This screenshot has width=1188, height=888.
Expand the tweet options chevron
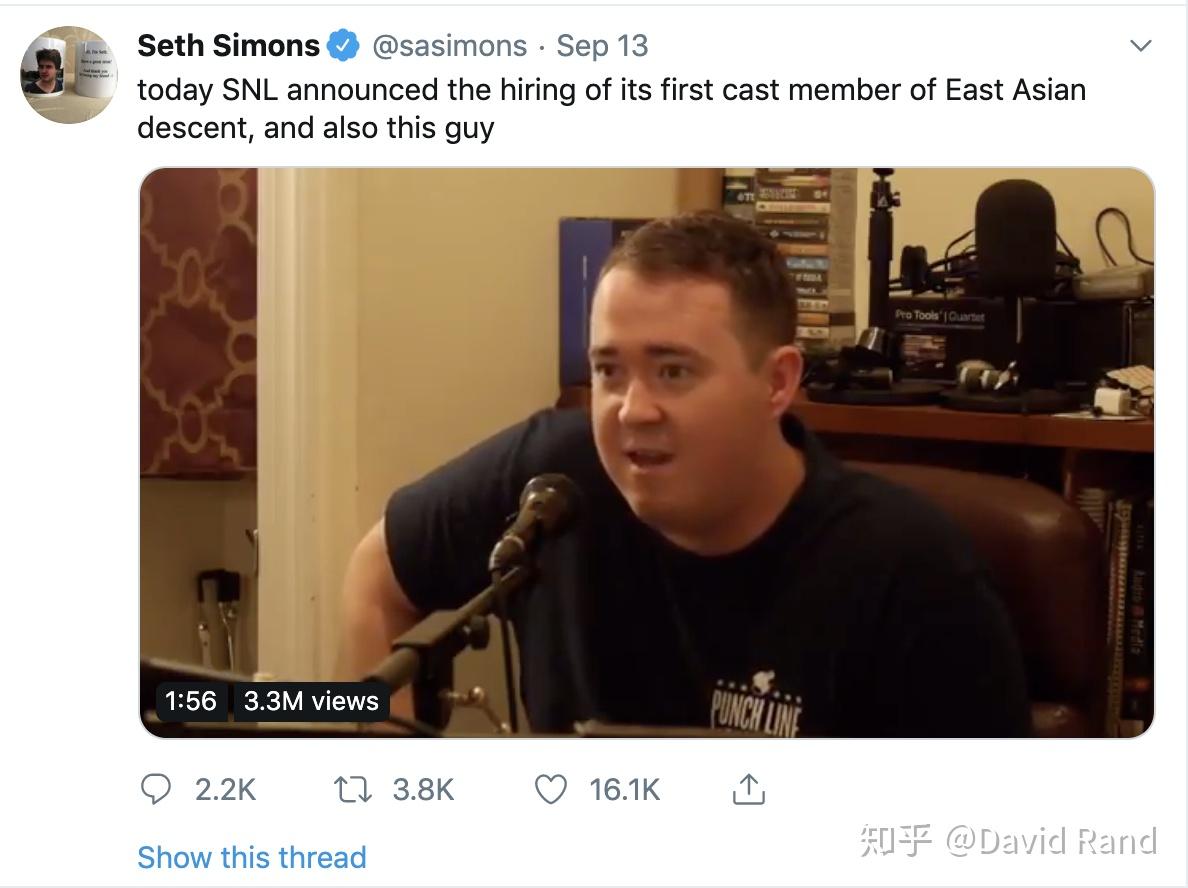(x=1140, y=45)
